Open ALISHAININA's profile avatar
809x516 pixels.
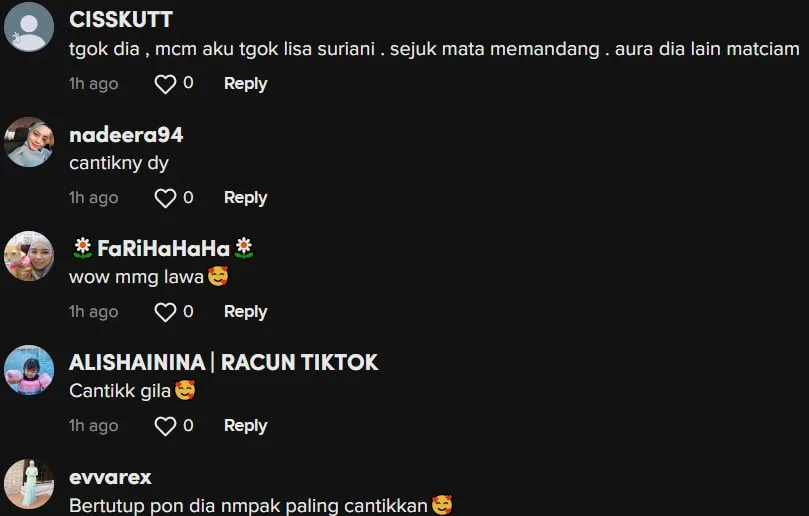pyautogui.click(x=29, y=370)
